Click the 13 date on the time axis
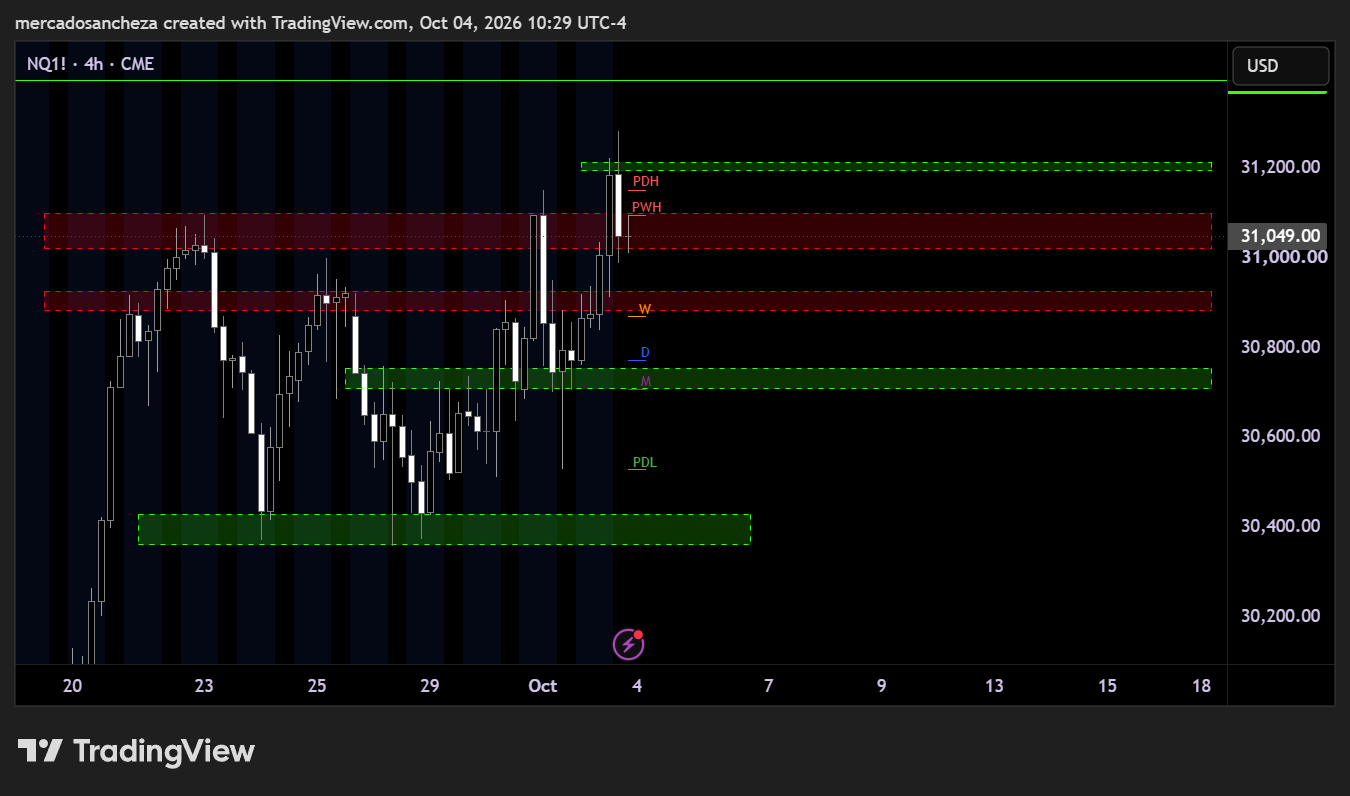1350x796 pixels. pyautogui.click(x=994, y=686)
